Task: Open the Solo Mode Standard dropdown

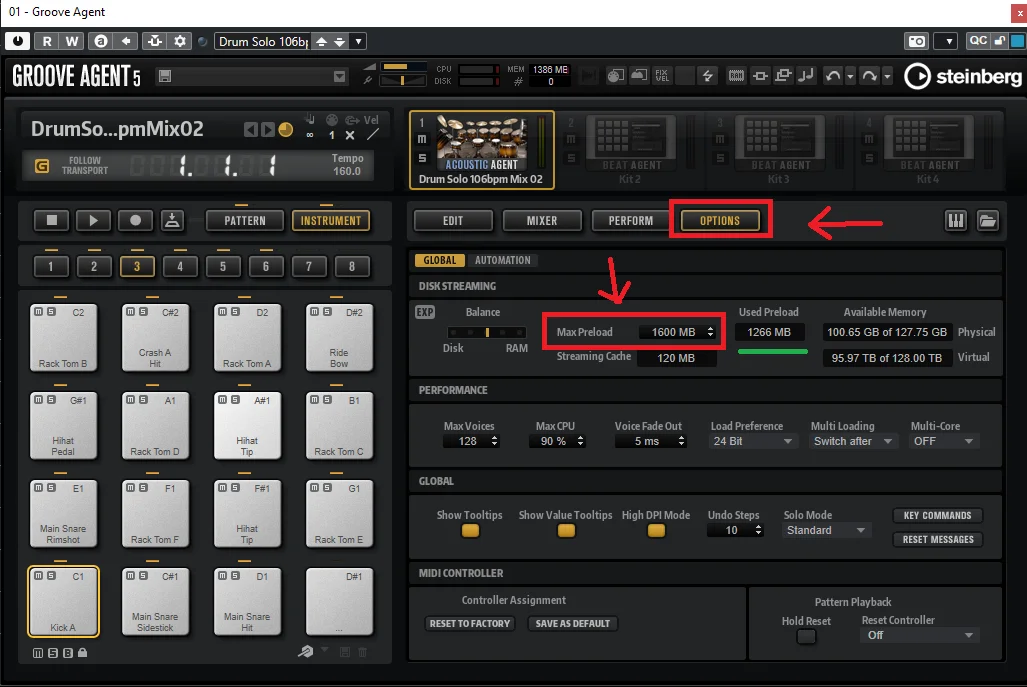Action: click(826, 530)
